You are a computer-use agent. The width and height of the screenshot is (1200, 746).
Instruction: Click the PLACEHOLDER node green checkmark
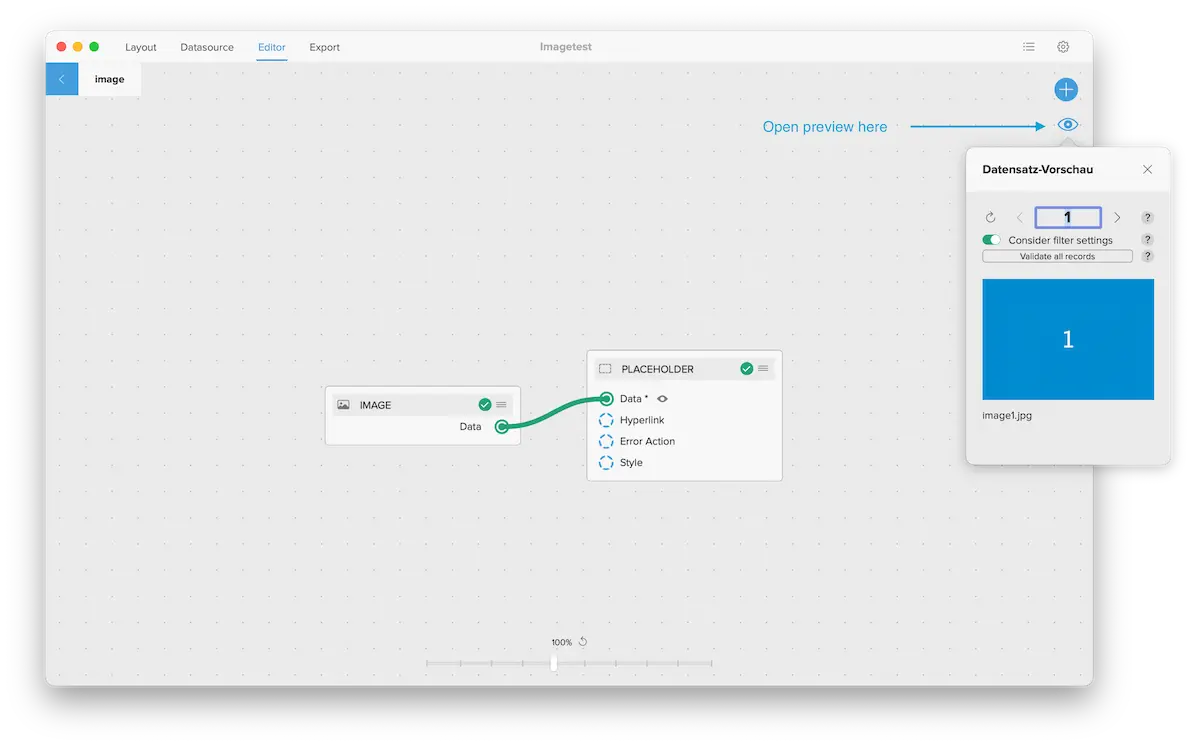coord(746,369)
